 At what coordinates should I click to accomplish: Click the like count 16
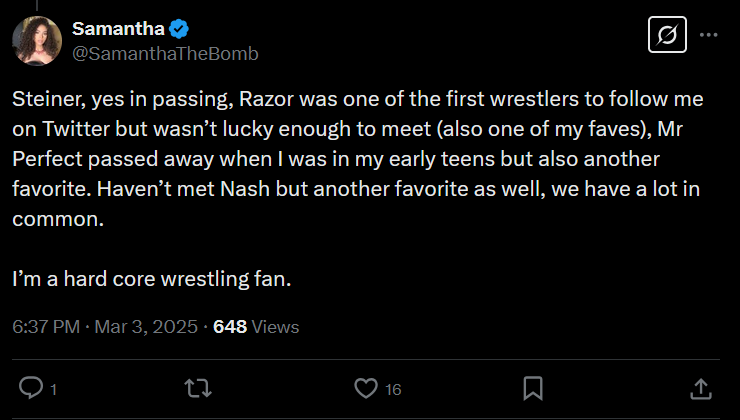click(393, 389)
